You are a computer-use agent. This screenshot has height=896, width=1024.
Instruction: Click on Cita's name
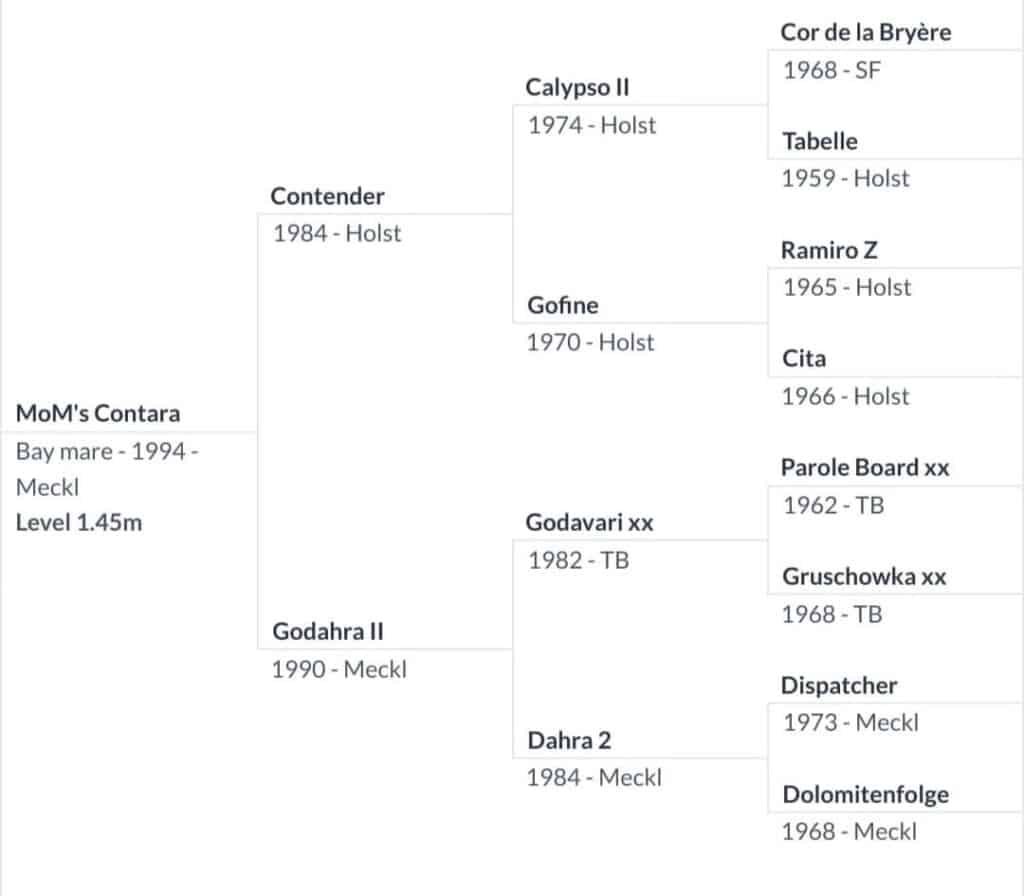point(804,359)
